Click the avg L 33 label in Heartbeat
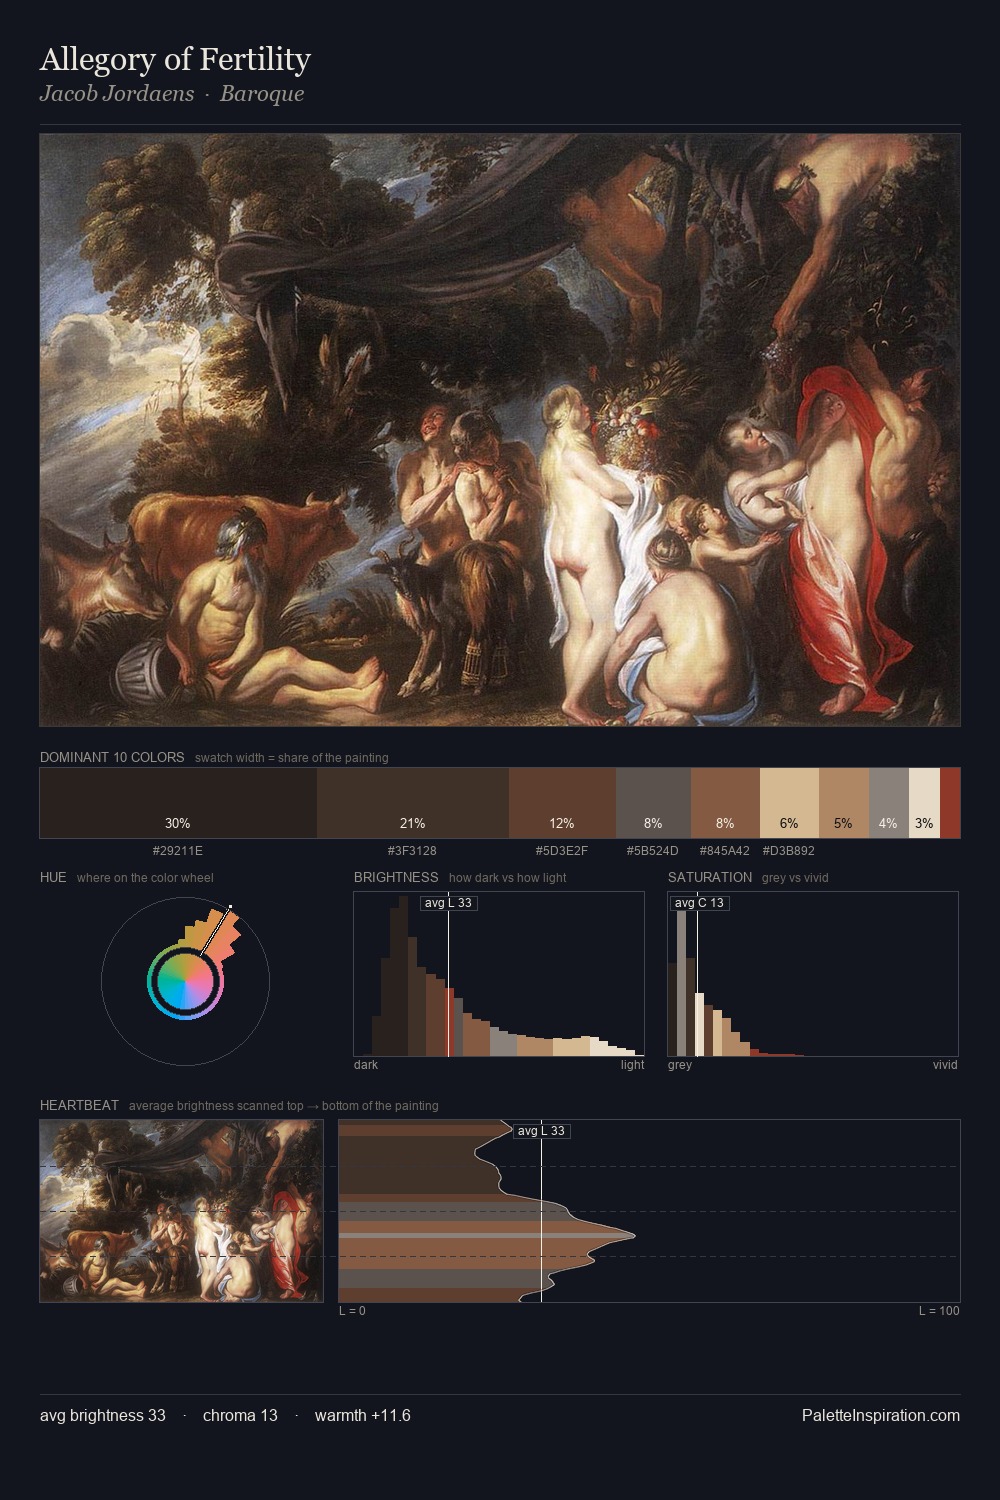Viewport: 1000px width, 1500px height. pos(541,1131)
